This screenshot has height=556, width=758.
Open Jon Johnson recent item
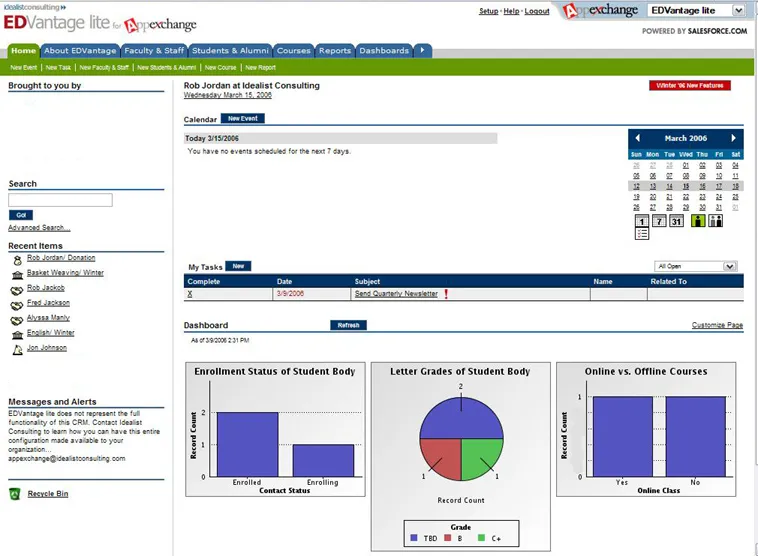47,348
